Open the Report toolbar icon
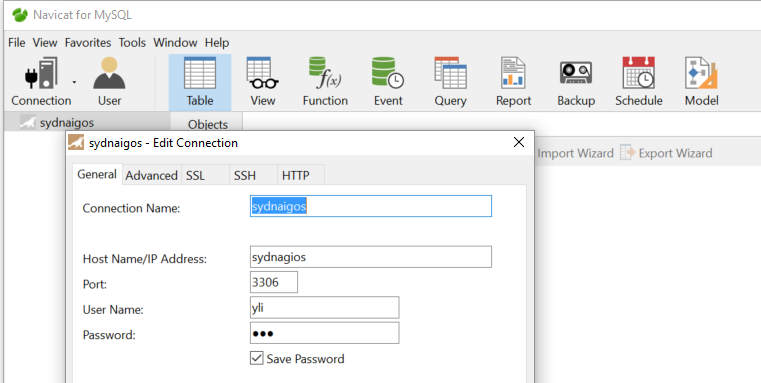Viewport: 761px width, 383px height. pos(513,82)
